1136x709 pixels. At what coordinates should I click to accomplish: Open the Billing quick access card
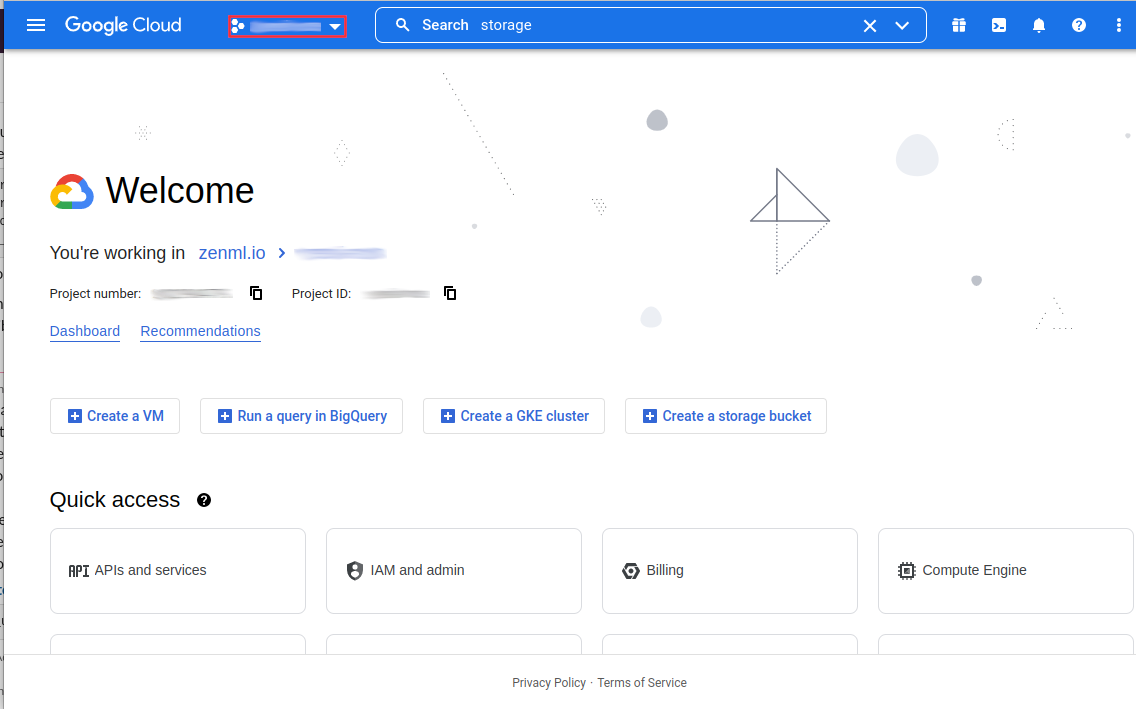pos(729,570)
